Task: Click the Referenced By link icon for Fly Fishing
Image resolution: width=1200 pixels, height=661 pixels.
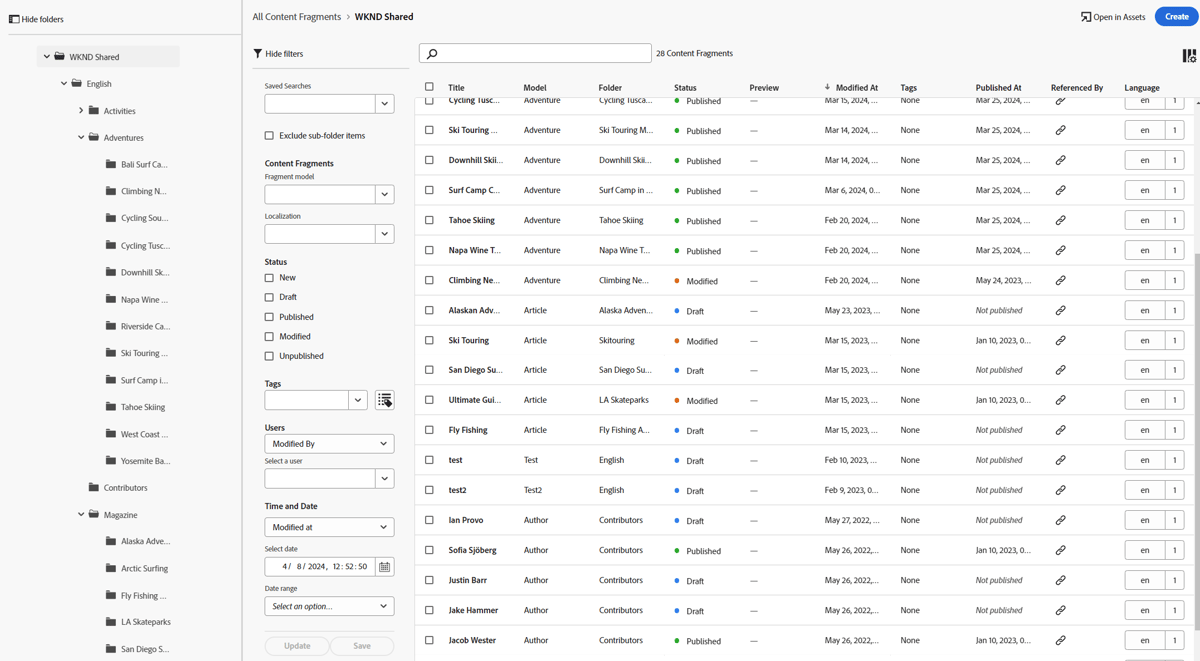Action: point(1060,430)
